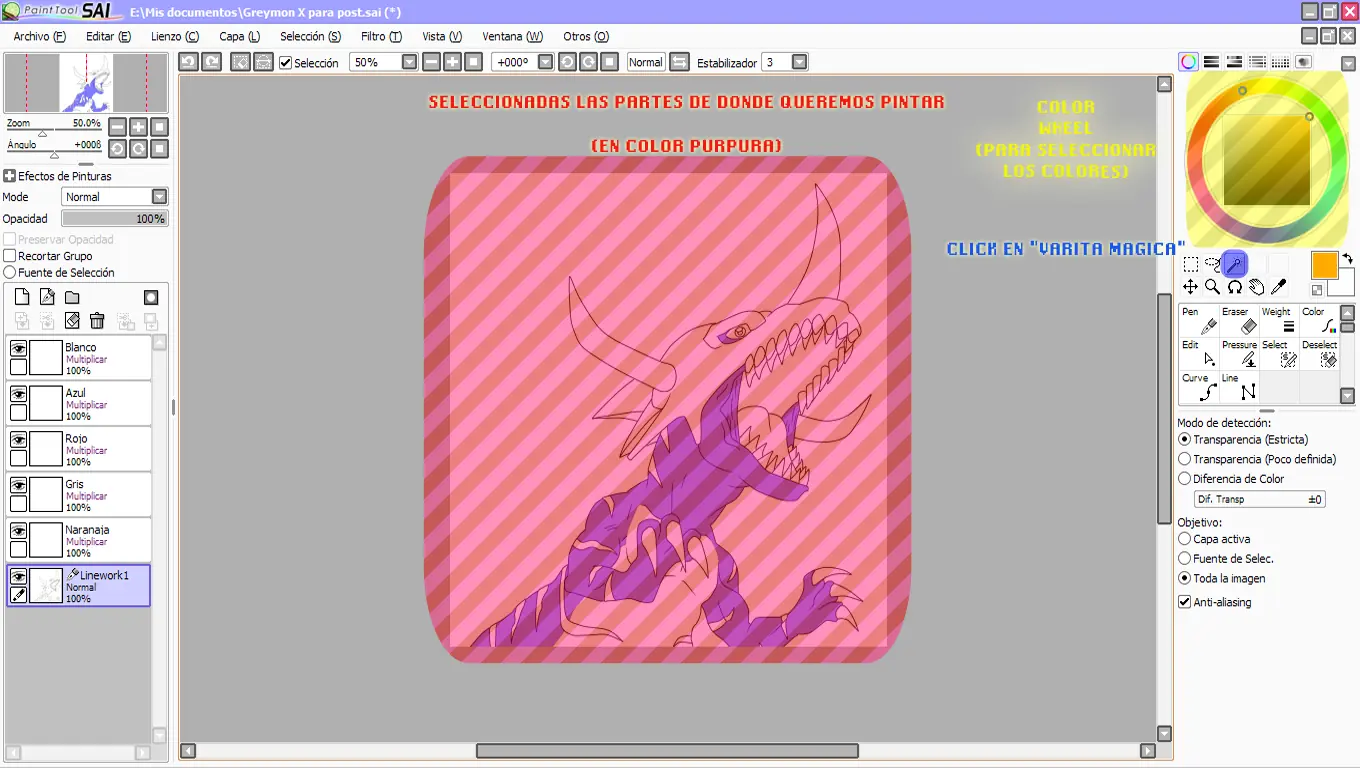This screenshot has width=1360, height=768.
Task: Choose the Pressure linework tool
Action: tap(1239, 353)
